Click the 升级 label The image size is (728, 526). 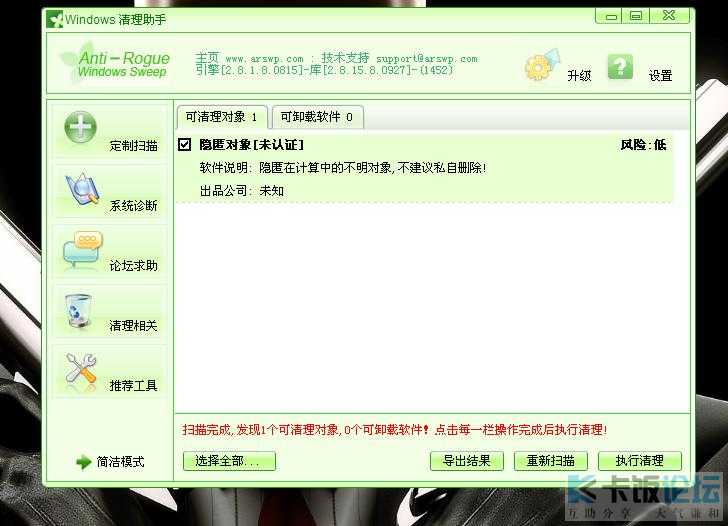(x=579, y=75)
